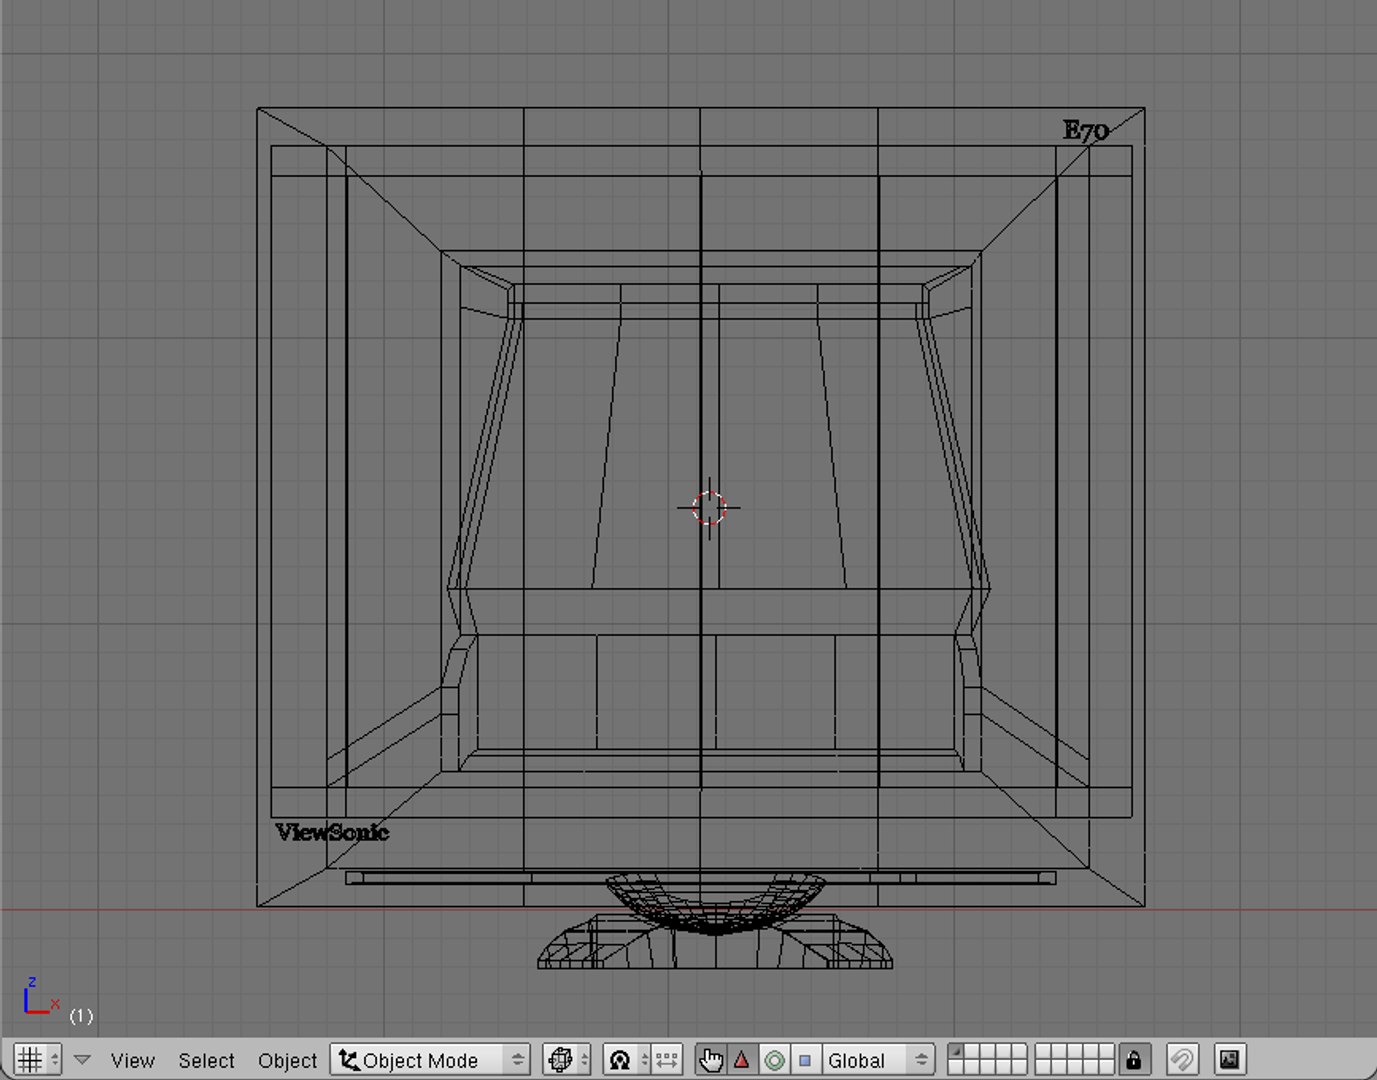The height and width of the screenshot is (1080, 1377).
Task: Open the Select menu
Action: click(x=206, y=1060)
